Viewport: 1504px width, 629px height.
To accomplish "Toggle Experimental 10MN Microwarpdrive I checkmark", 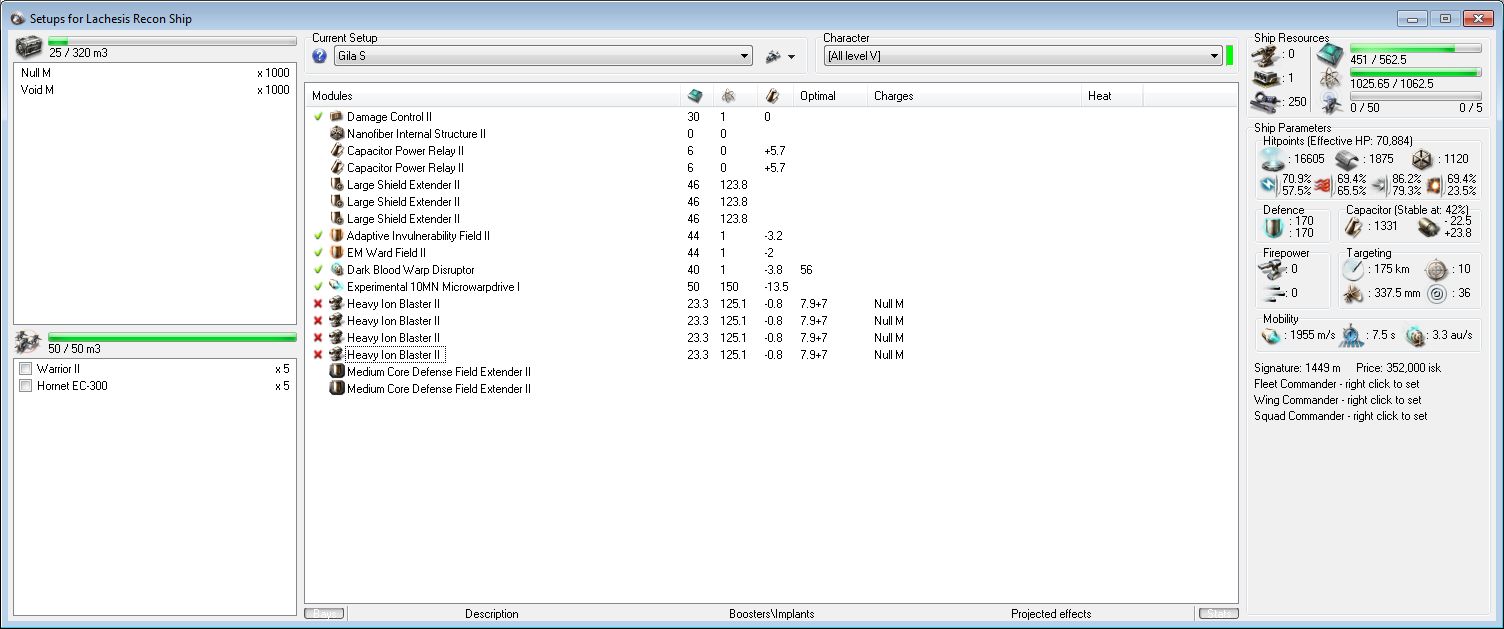I will tap(318, 287).
